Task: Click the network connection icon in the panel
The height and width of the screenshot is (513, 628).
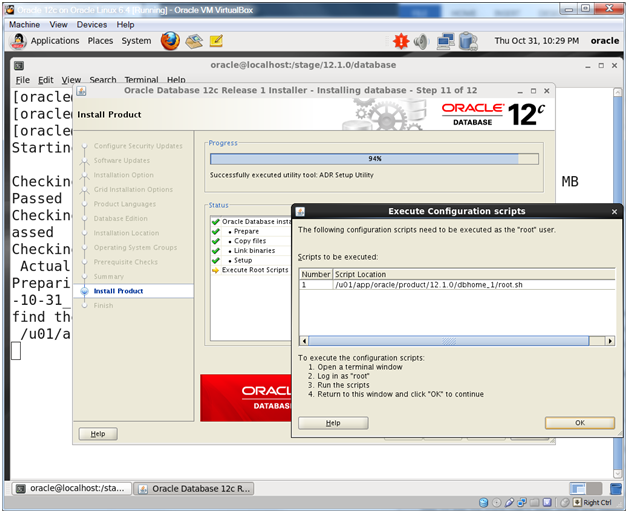Action: coord(445,41)
